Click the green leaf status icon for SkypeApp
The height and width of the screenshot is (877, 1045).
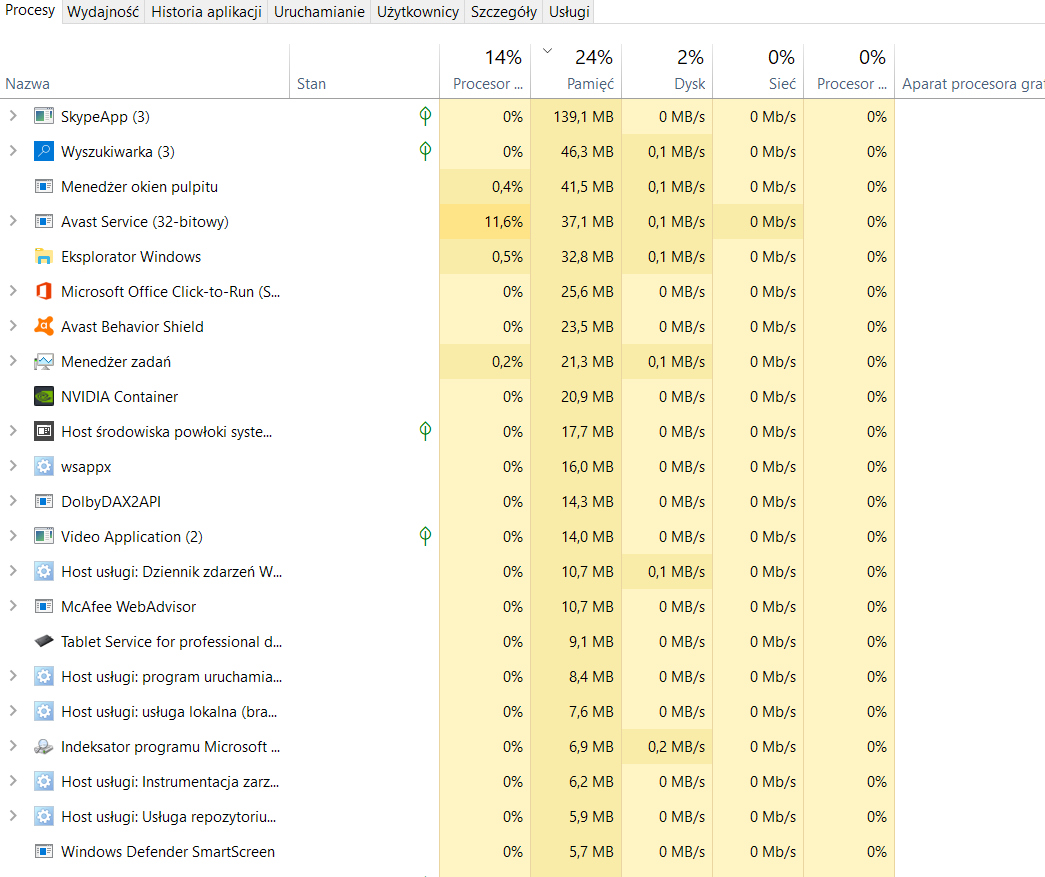pos(425,116)
